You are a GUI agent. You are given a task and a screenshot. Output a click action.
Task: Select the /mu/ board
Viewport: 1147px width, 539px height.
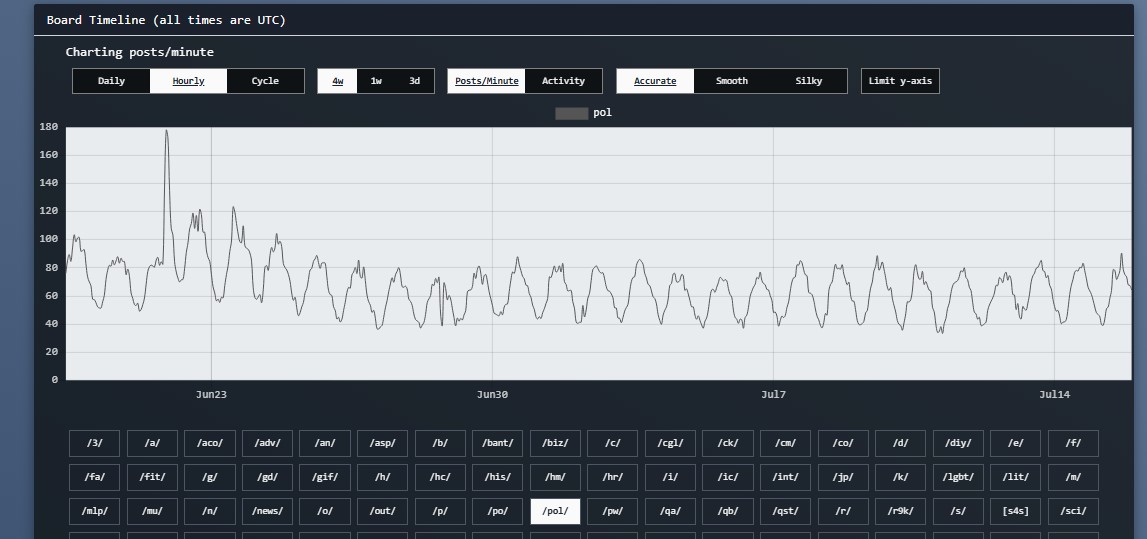tap(152, 511)
